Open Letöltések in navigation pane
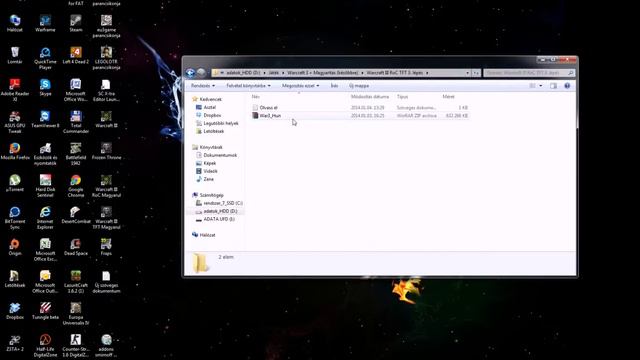The height and width of the screenshot is (360, 640). [213, 131]
